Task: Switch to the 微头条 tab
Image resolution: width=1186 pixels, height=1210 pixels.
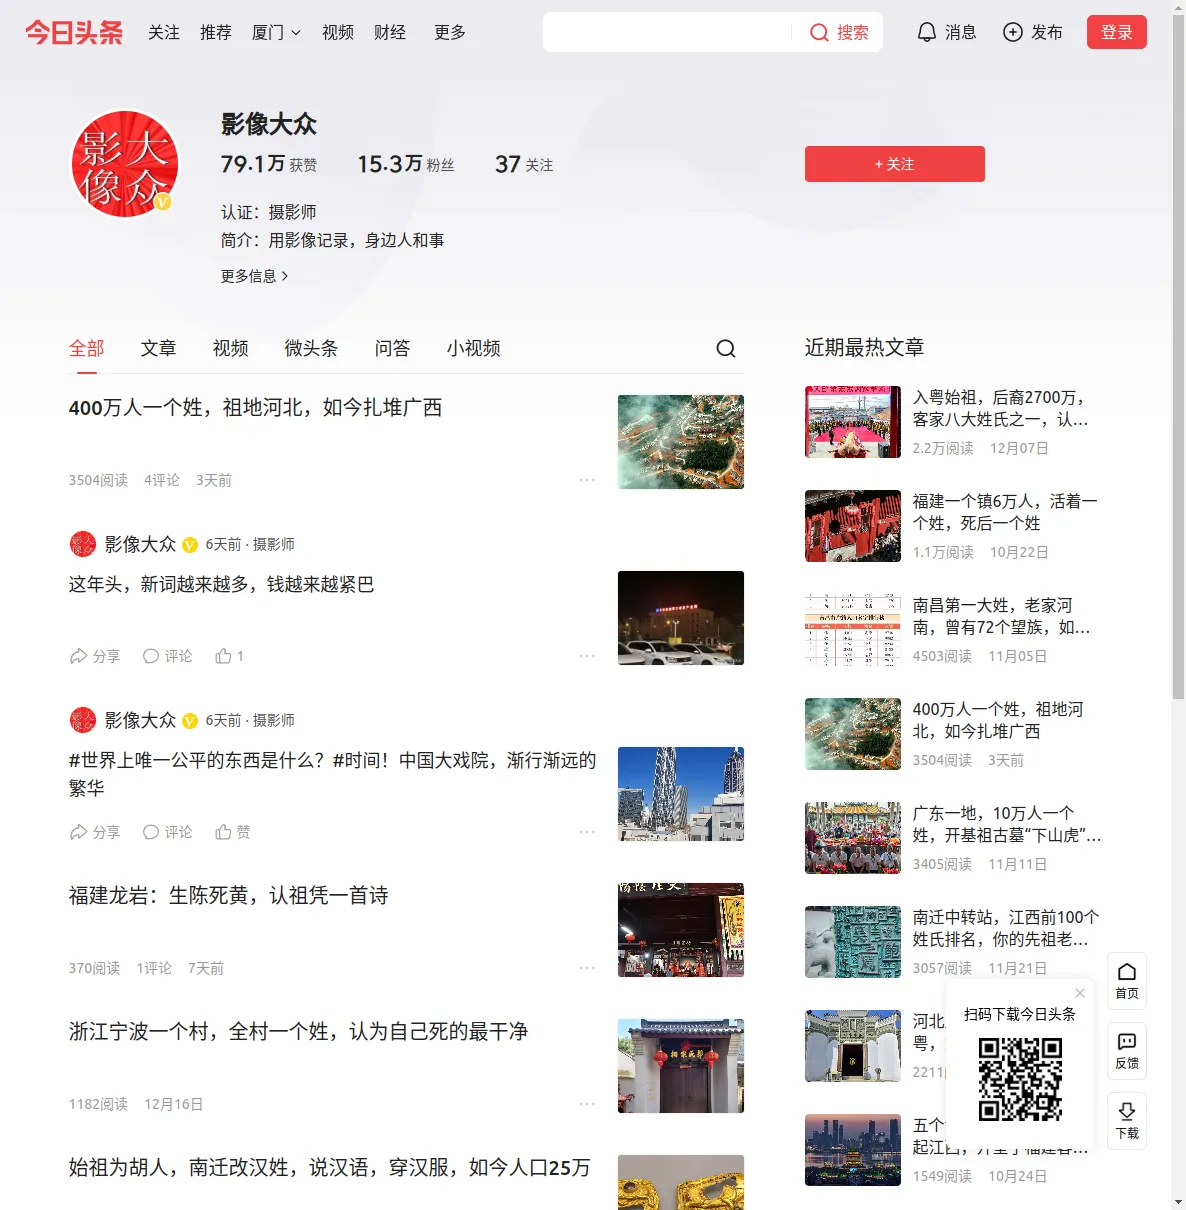Action: 312,348
